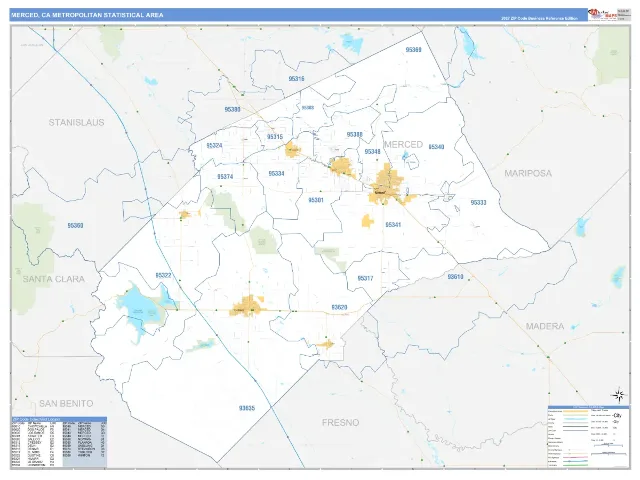
Task: Select ZIP code label 95301
Action: tap(316, 200)
